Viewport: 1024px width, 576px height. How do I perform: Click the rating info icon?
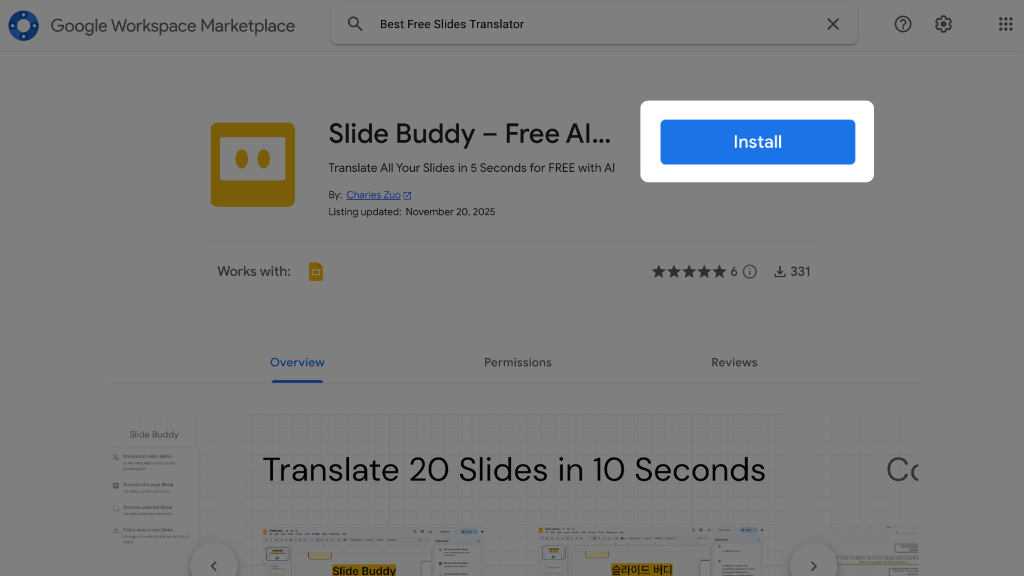point(750,272)
